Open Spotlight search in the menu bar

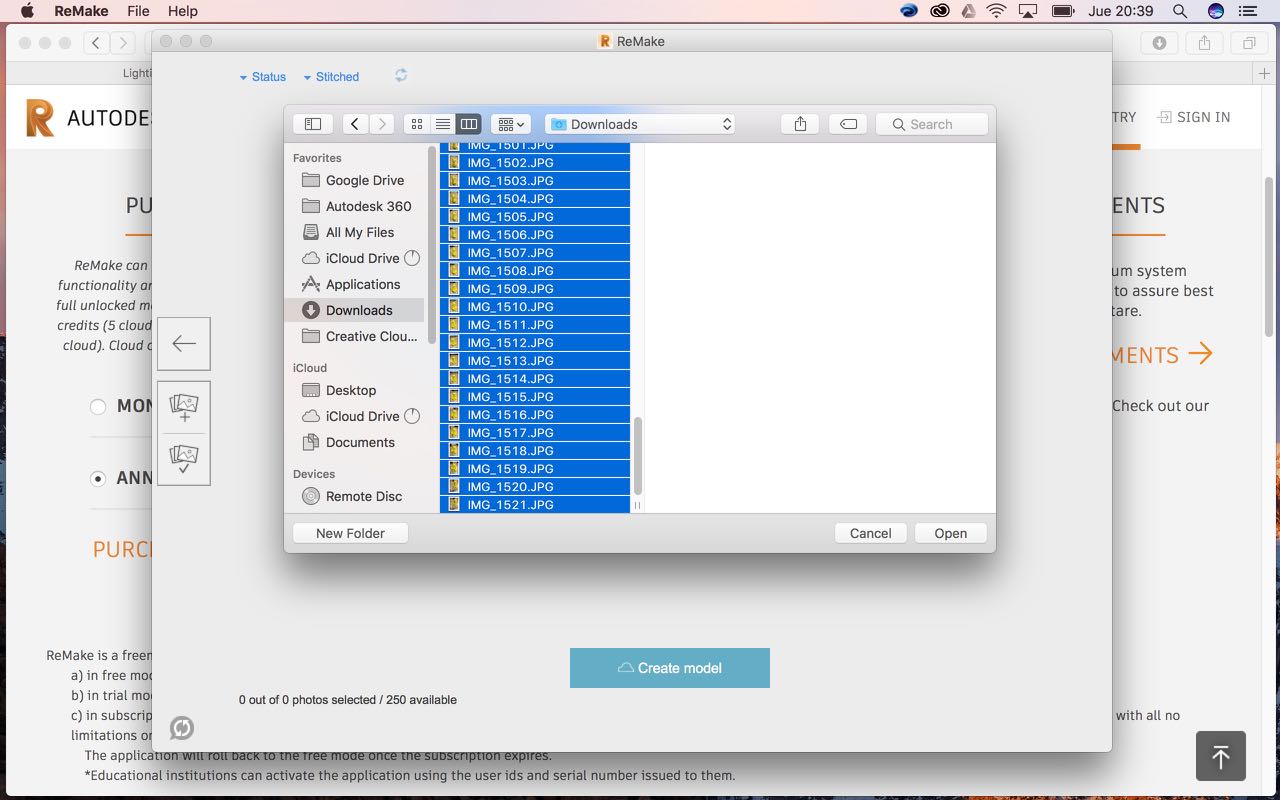1180,11
